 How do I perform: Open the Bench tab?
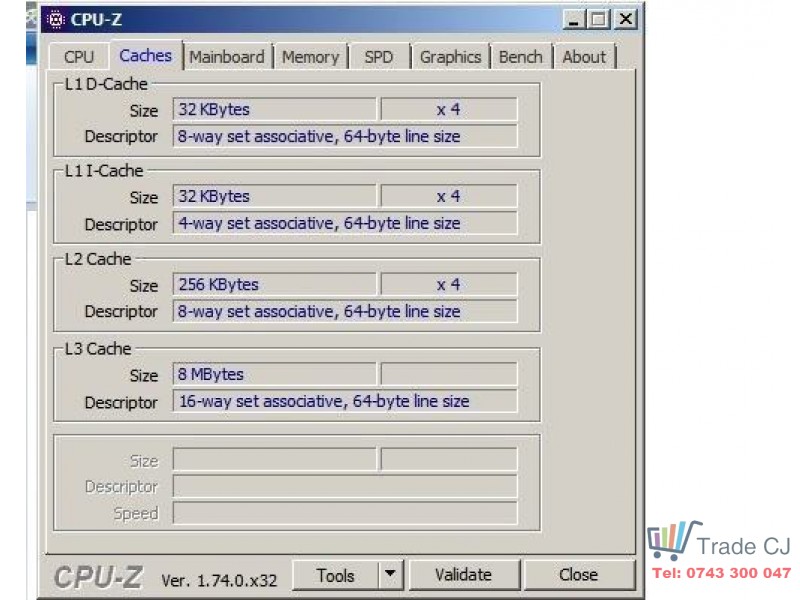pos(520,57)
